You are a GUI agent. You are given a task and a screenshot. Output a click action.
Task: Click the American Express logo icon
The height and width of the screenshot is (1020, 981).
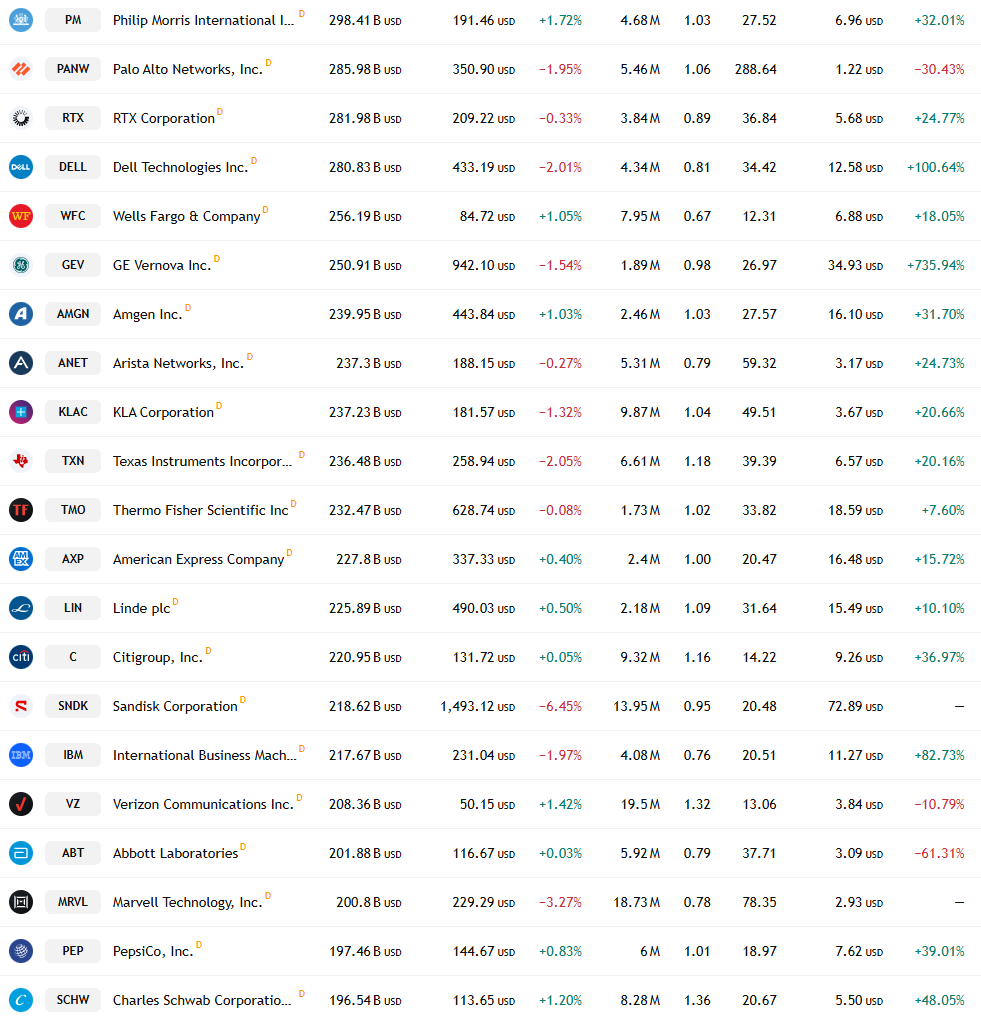(x=21, y=559)
